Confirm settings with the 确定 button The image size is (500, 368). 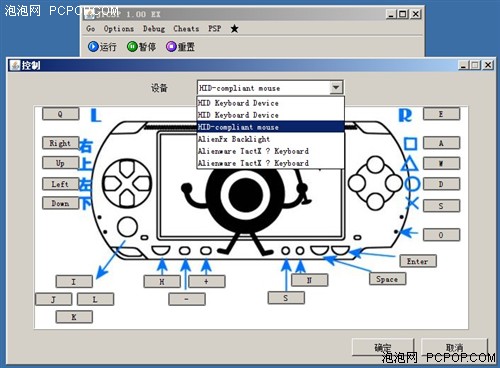(383, 347)
